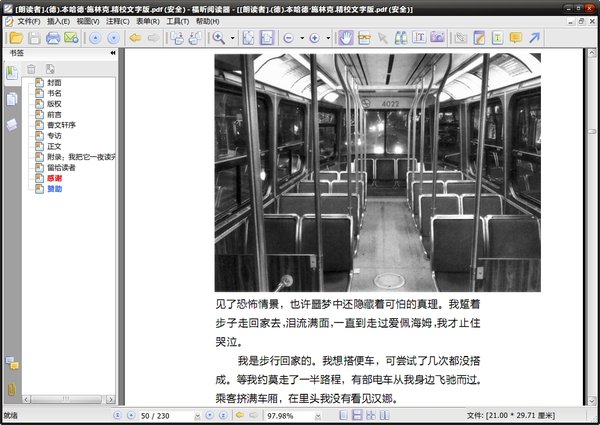Click the email envelope icon
The width and height of the screenshot is (600, 425).
71,38
